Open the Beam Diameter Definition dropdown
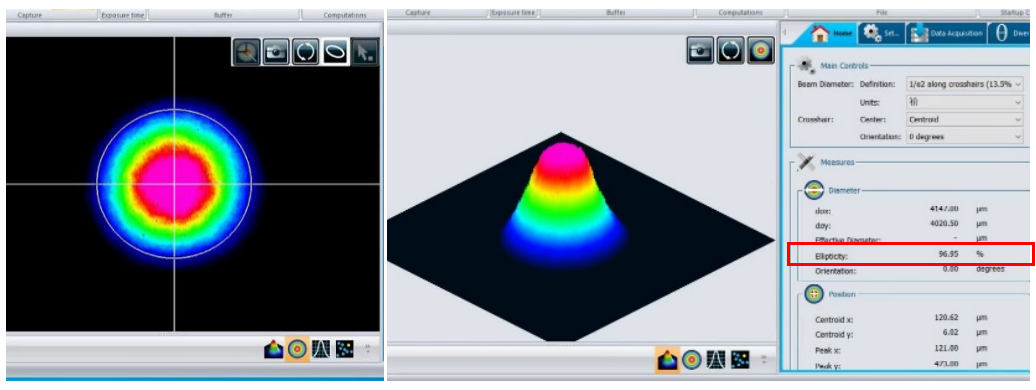The image size is (1036, 390). pos(965,84)
